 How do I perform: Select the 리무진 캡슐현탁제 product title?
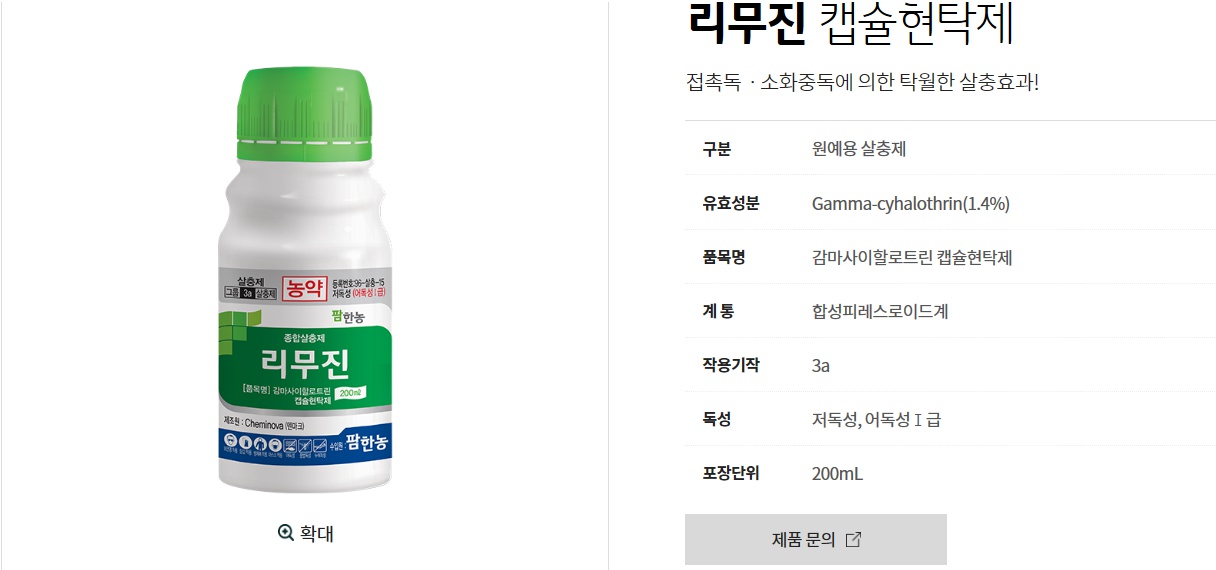click(x=851, y=26)
